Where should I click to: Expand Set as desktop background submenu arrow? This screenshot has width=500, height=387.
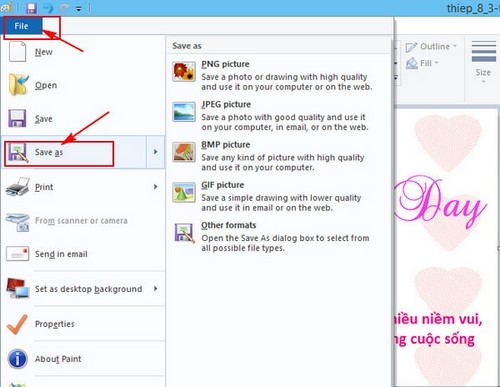pyautogui.click(x=156, y=288)
